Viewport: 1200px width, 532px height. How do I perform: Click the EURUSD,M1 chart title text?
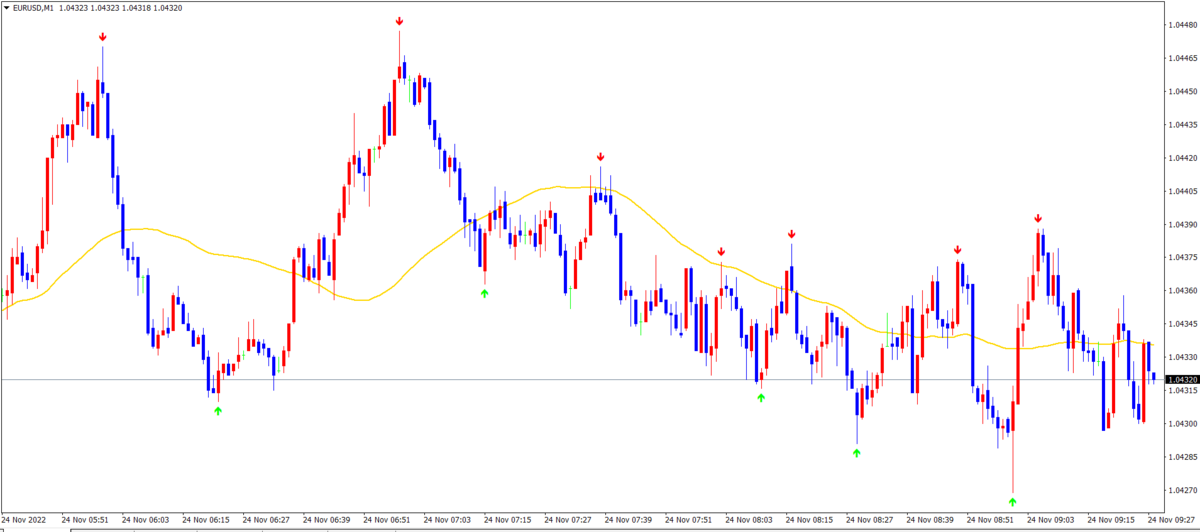point(35,7)
